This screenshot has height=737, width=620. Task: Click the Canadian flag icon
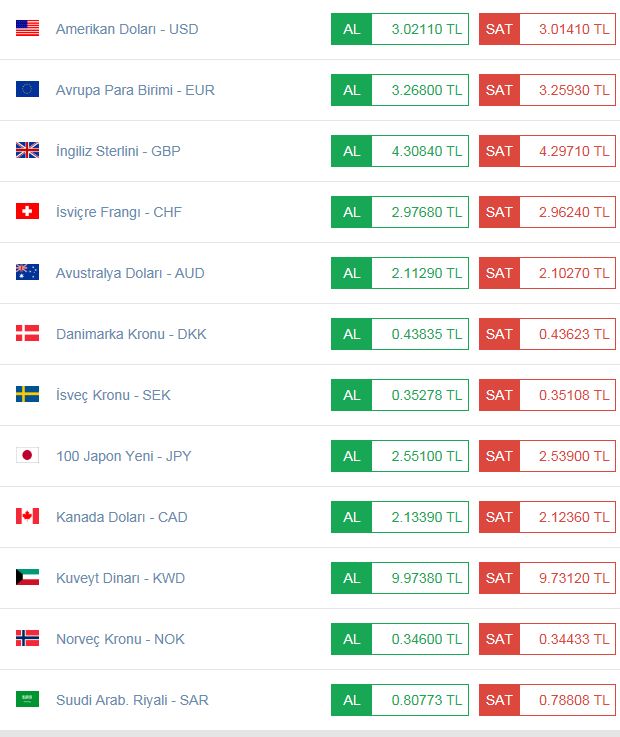(27, 516)
